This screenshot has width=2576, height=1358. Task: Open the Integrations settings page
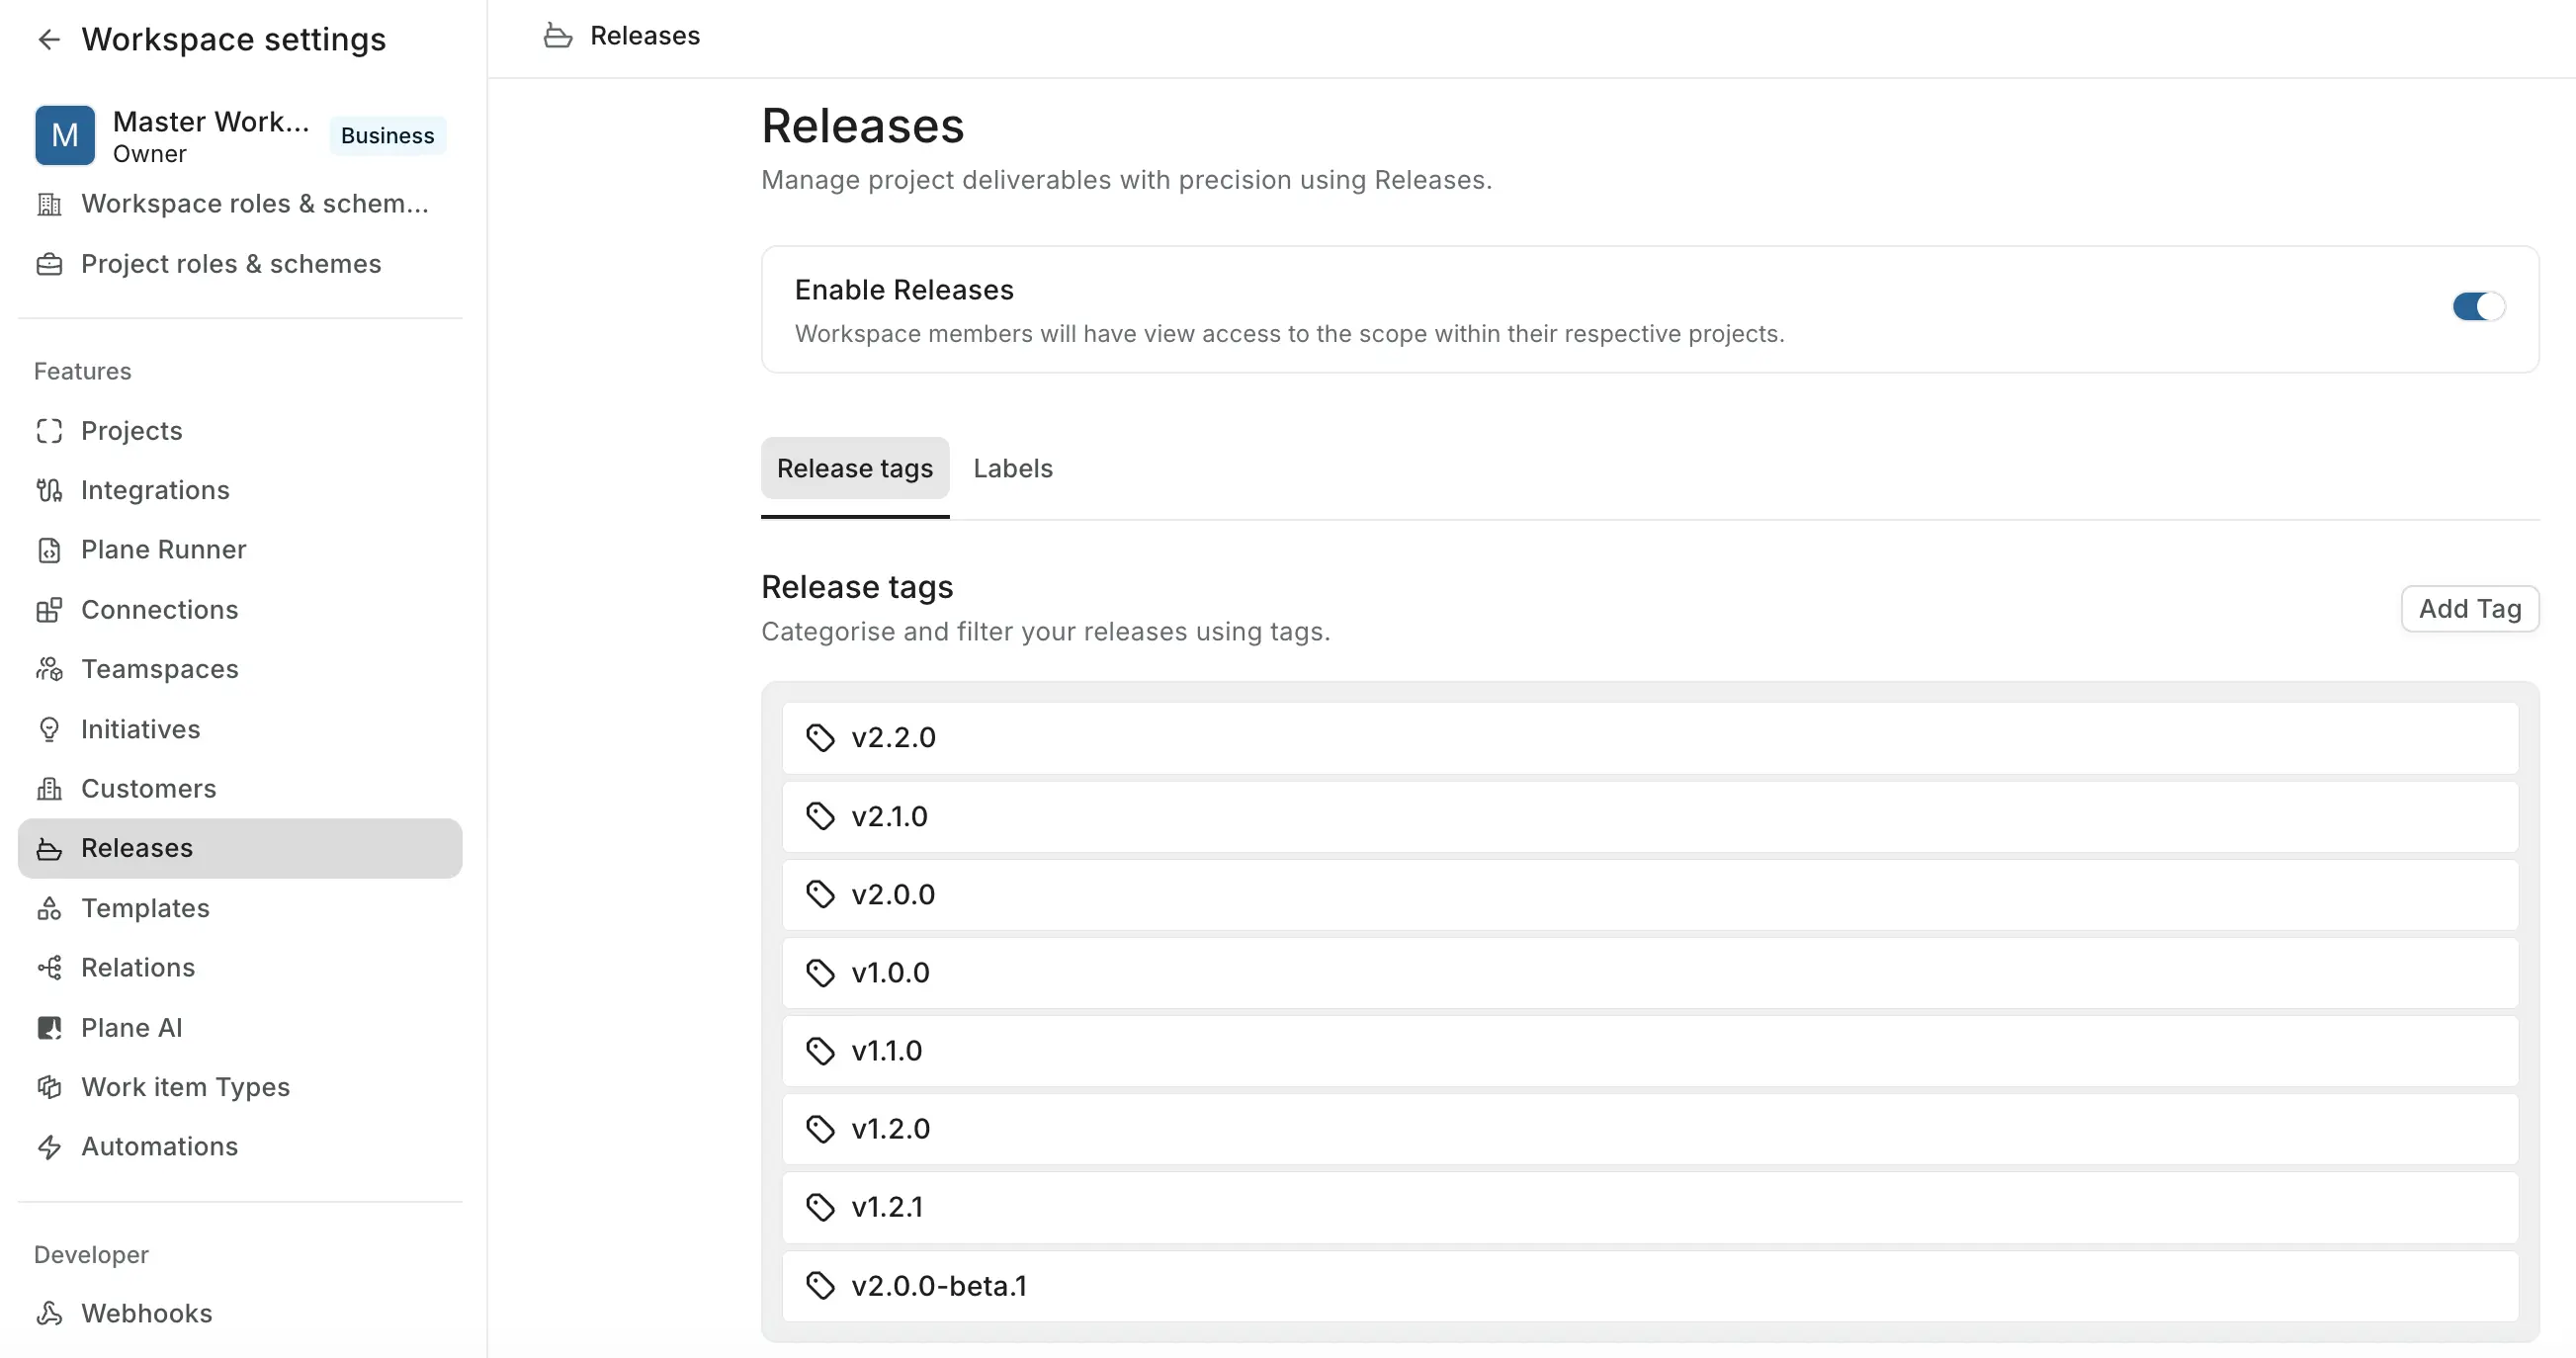click(x=240, y=490)
